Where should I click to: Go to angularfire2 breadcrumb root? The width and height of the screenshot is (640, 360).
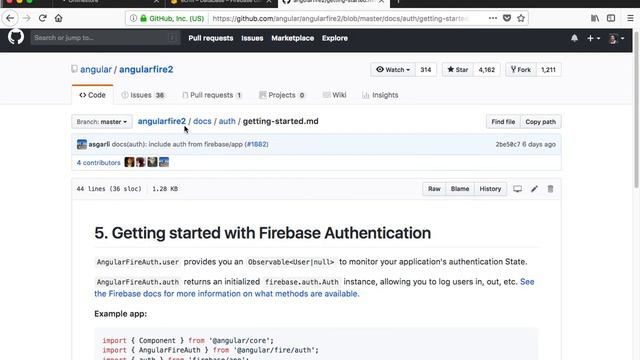[162, 121]
